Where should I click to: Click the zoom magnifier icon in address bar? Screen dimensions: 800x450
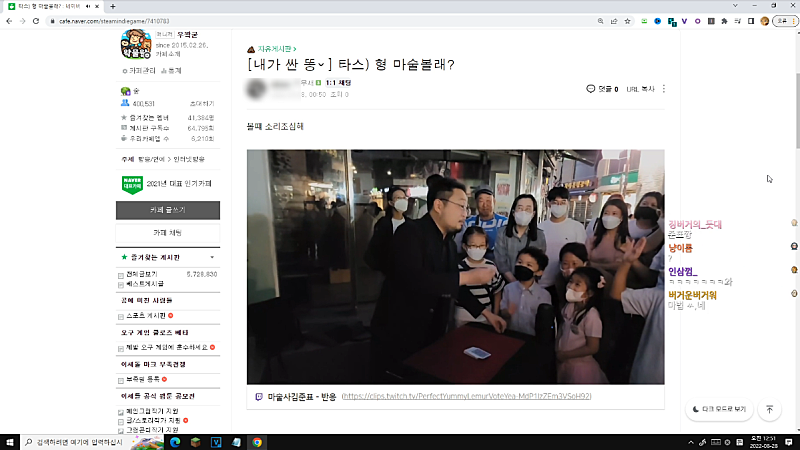(601, 21)
